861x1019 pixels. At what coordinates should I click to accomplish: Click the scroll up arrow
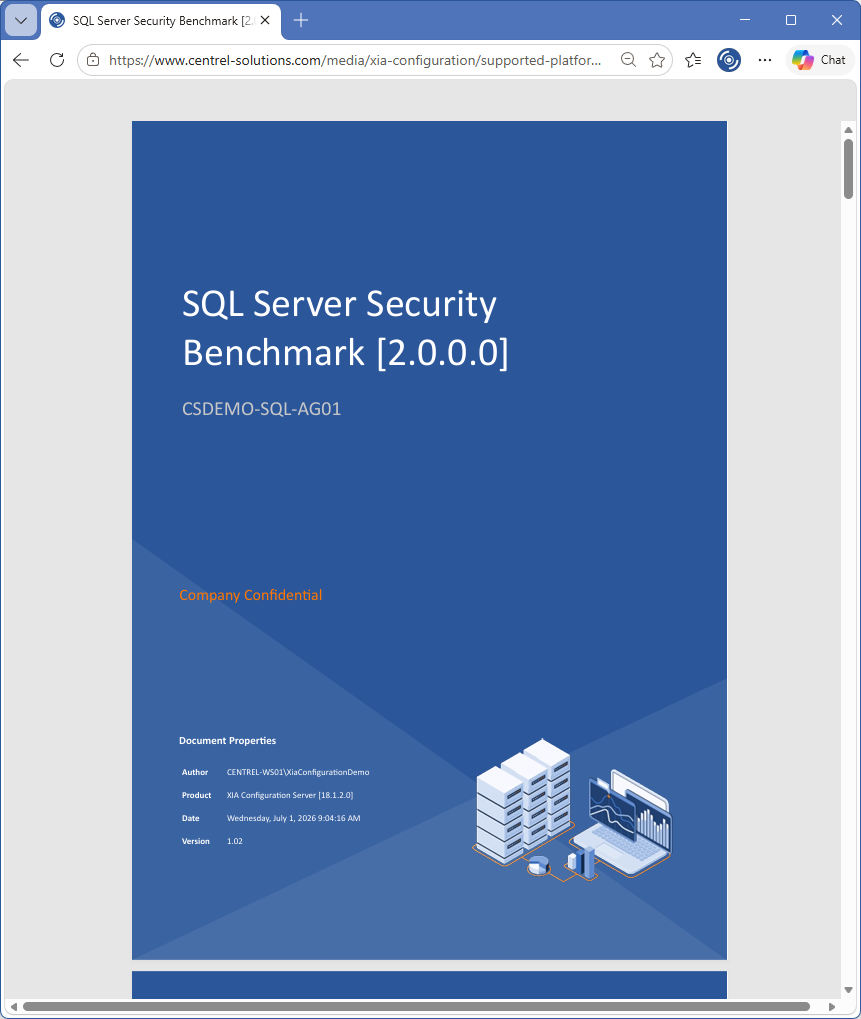[848, 129]
